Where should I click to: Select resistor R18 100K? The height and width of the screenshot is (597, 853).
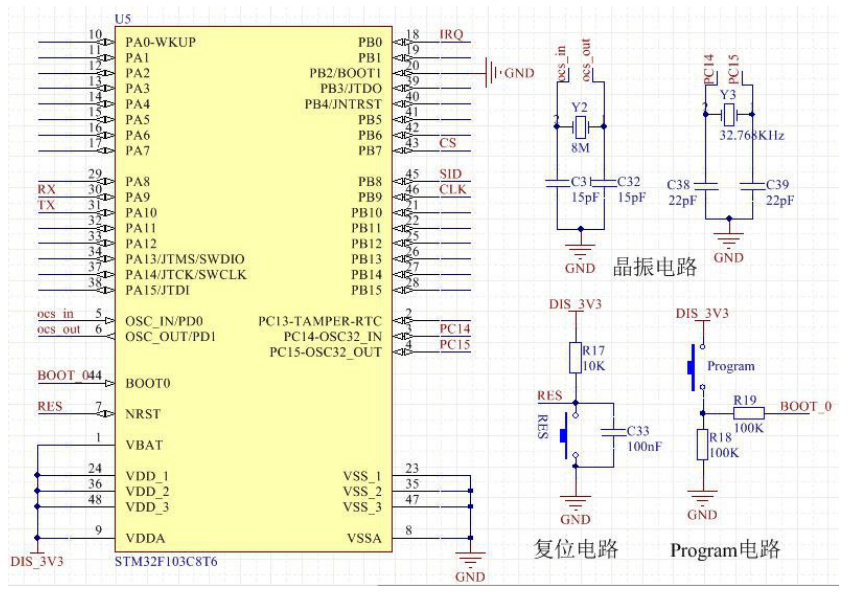pos(702,445)
